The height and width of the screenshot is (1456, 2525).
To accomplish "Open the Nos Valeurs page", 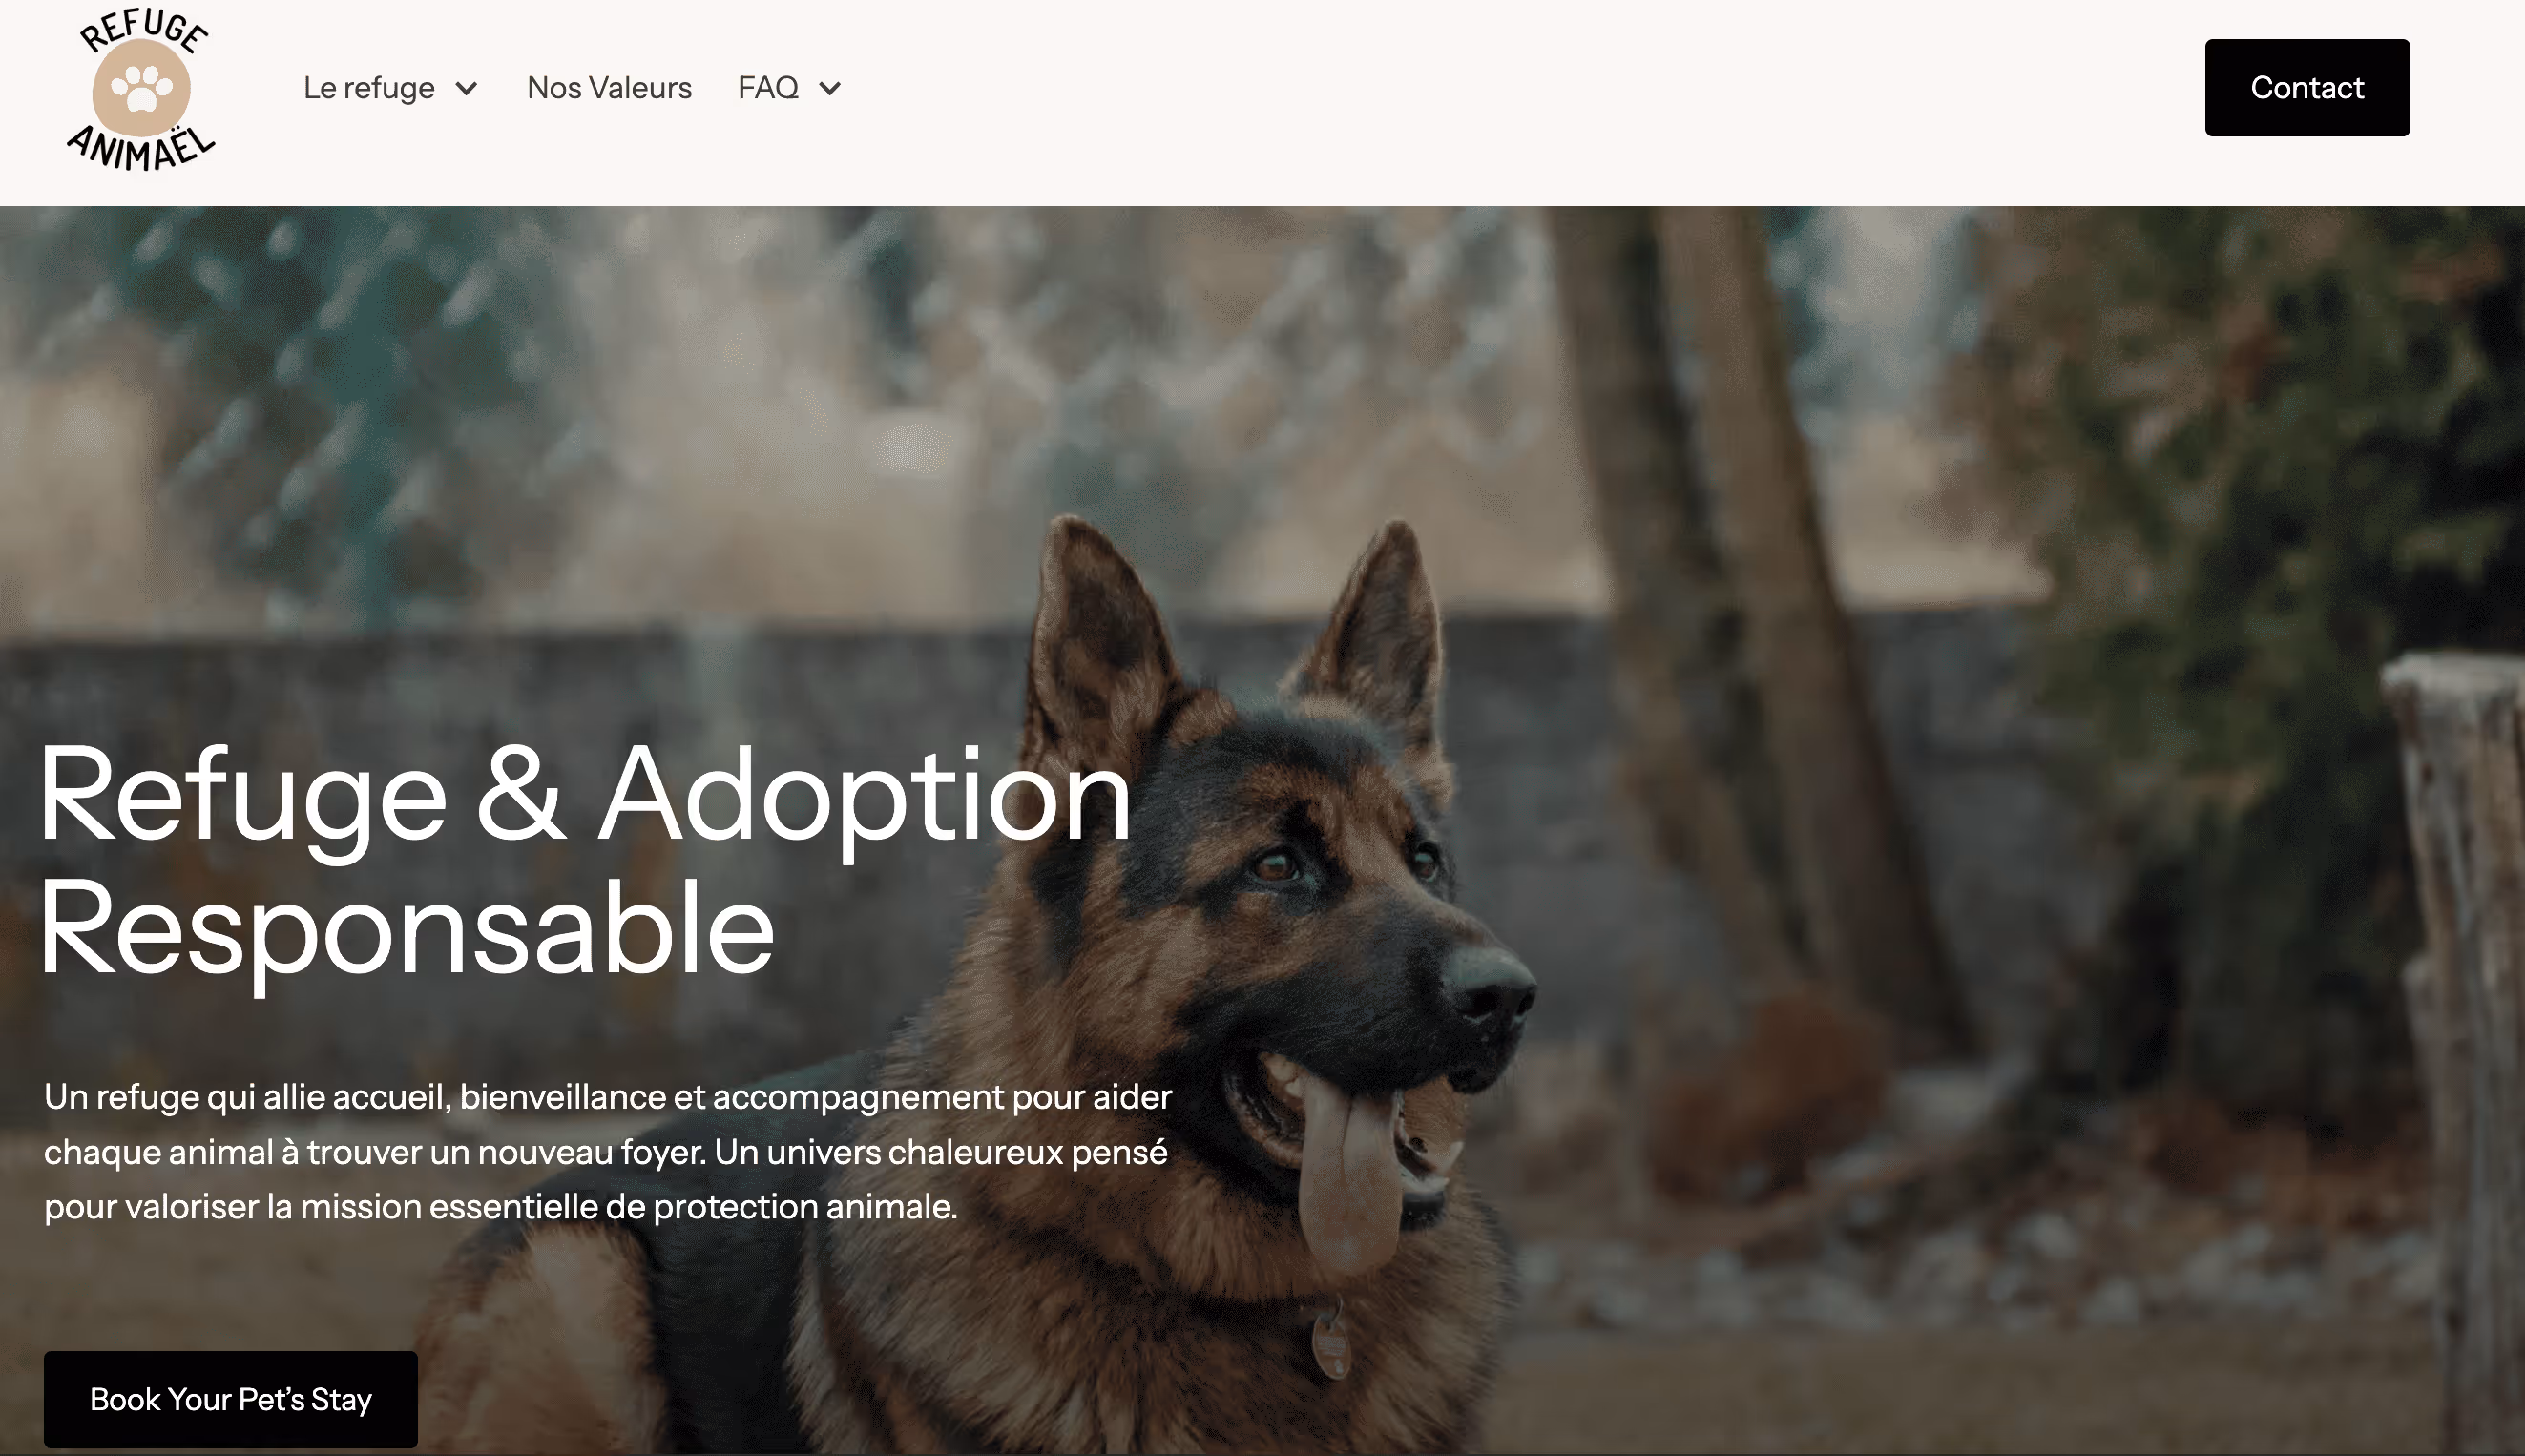I will coord(609,88).
